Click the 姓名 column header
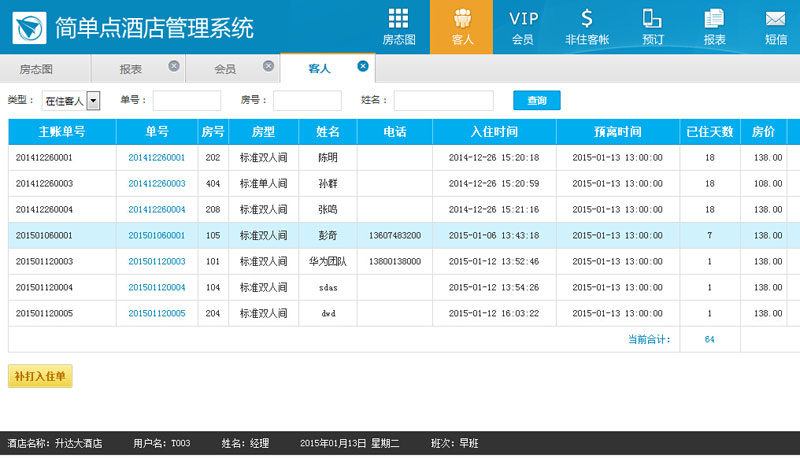This screenshot has width=800, height=458. pos(328,132)
